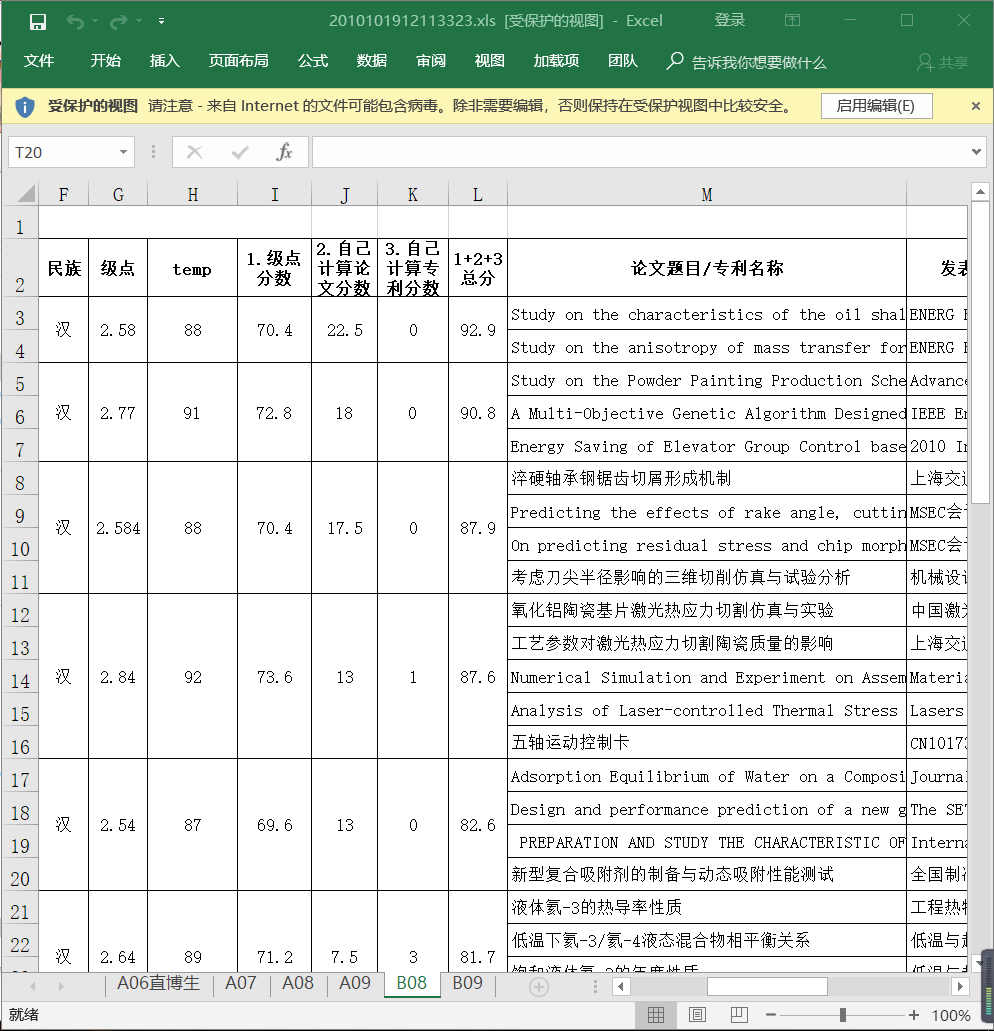
Task: Click the Insert Function fx icon
Action: point(284,153)
